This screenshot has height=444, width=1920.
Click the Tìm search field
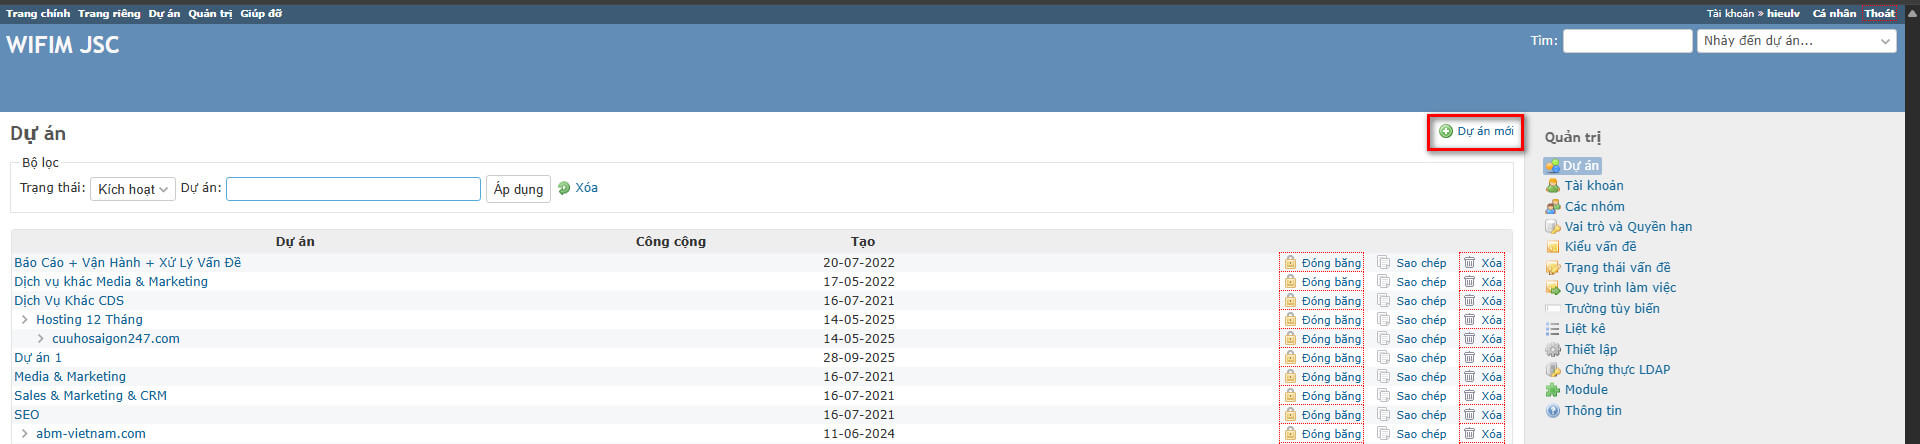pos(1627,41)
